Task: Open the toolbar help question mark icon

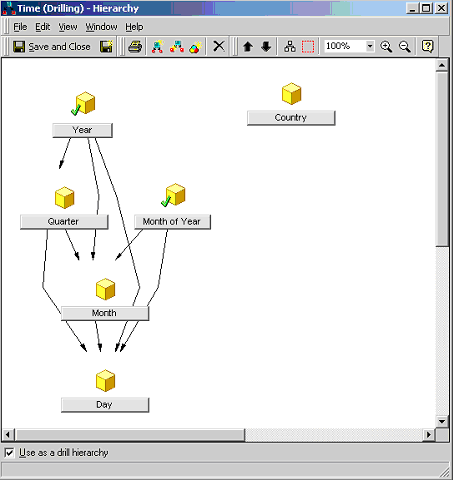Action: pyautogui.click(x=427, y=46)
